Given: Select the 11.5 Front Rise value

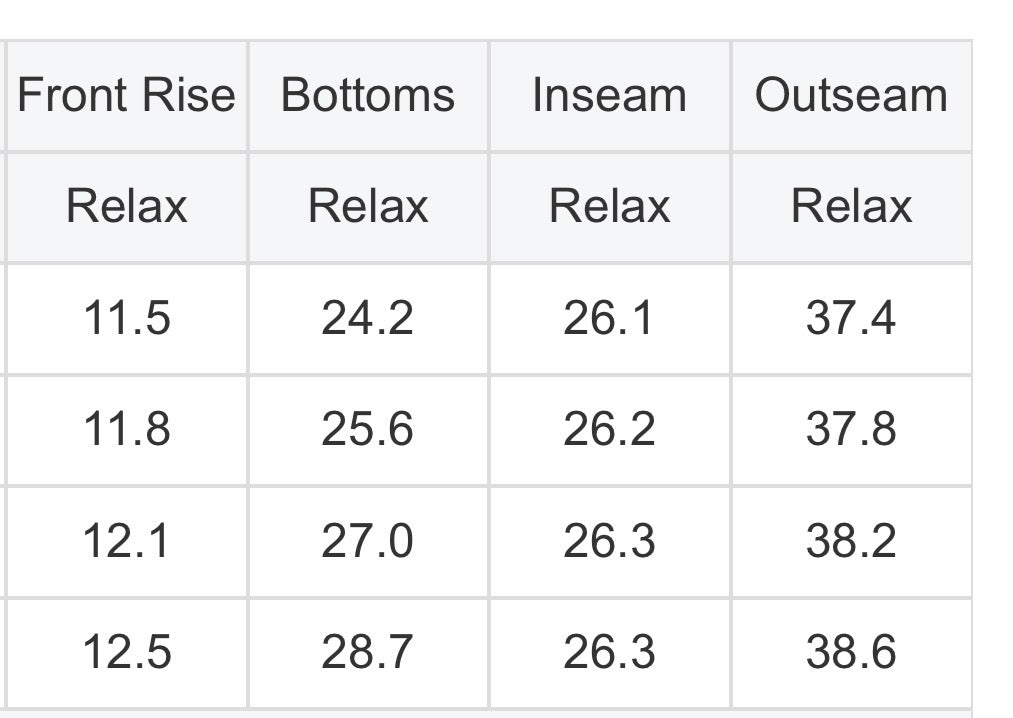Looking at the screenshot, I should click(126, 319).
